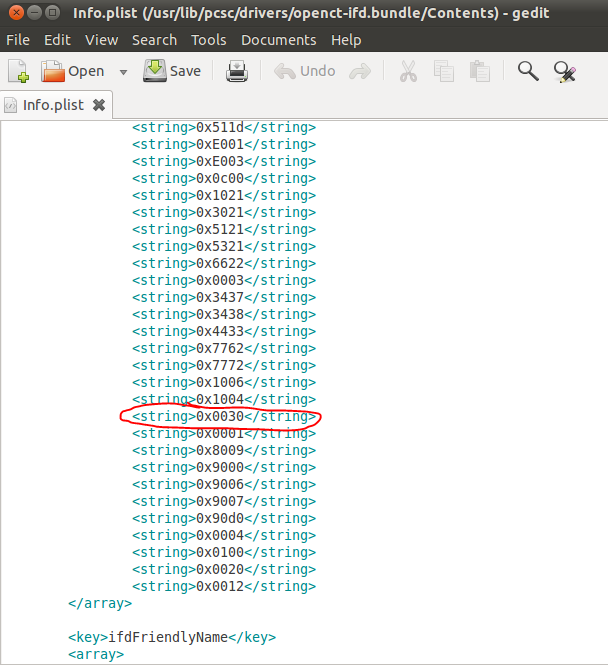Image resolution: width=608 pixels, height=665 pixels.
Task: Save the file using the Save button
Action: 172,71
